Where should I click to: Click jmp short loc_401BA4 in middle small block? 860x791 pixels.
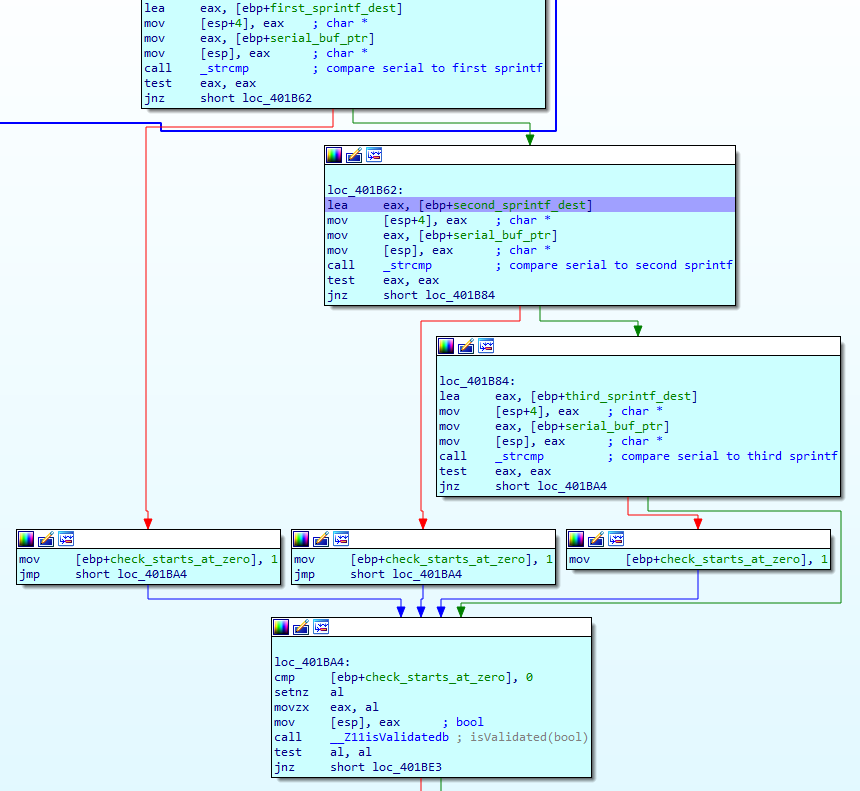coord(378,574)
